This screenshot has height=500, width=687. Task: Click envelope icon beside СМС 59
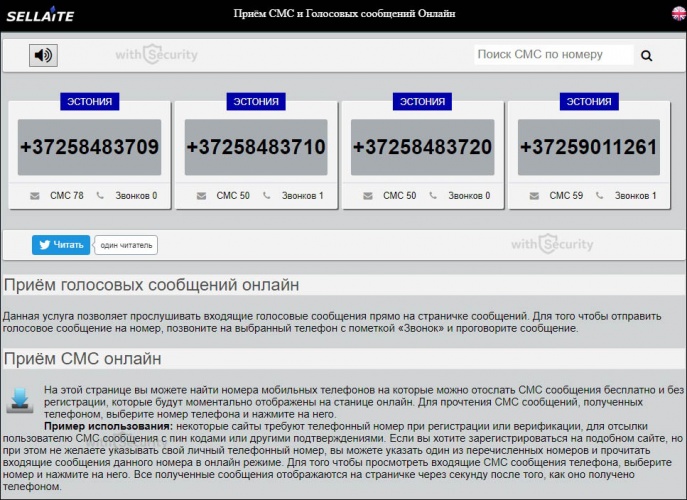(535, 196)
